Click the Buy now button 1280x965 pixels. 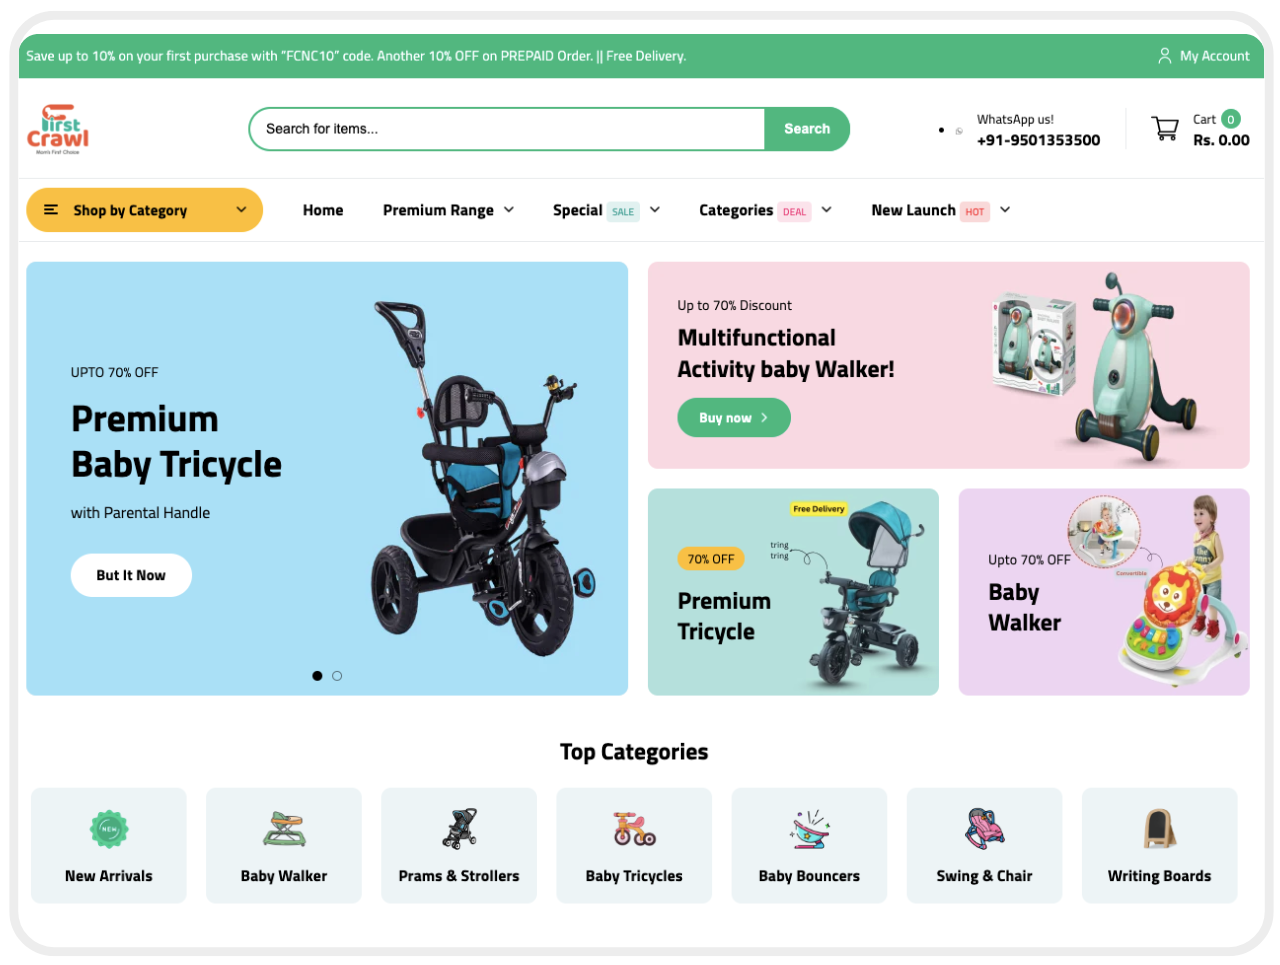tap(734, 418)
